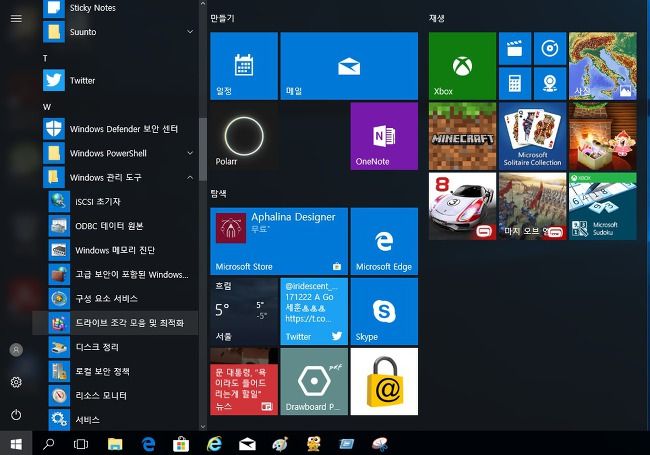Open the OneNote tile
The height and width of the screenshot is (455, 650).
pos(384,136)
